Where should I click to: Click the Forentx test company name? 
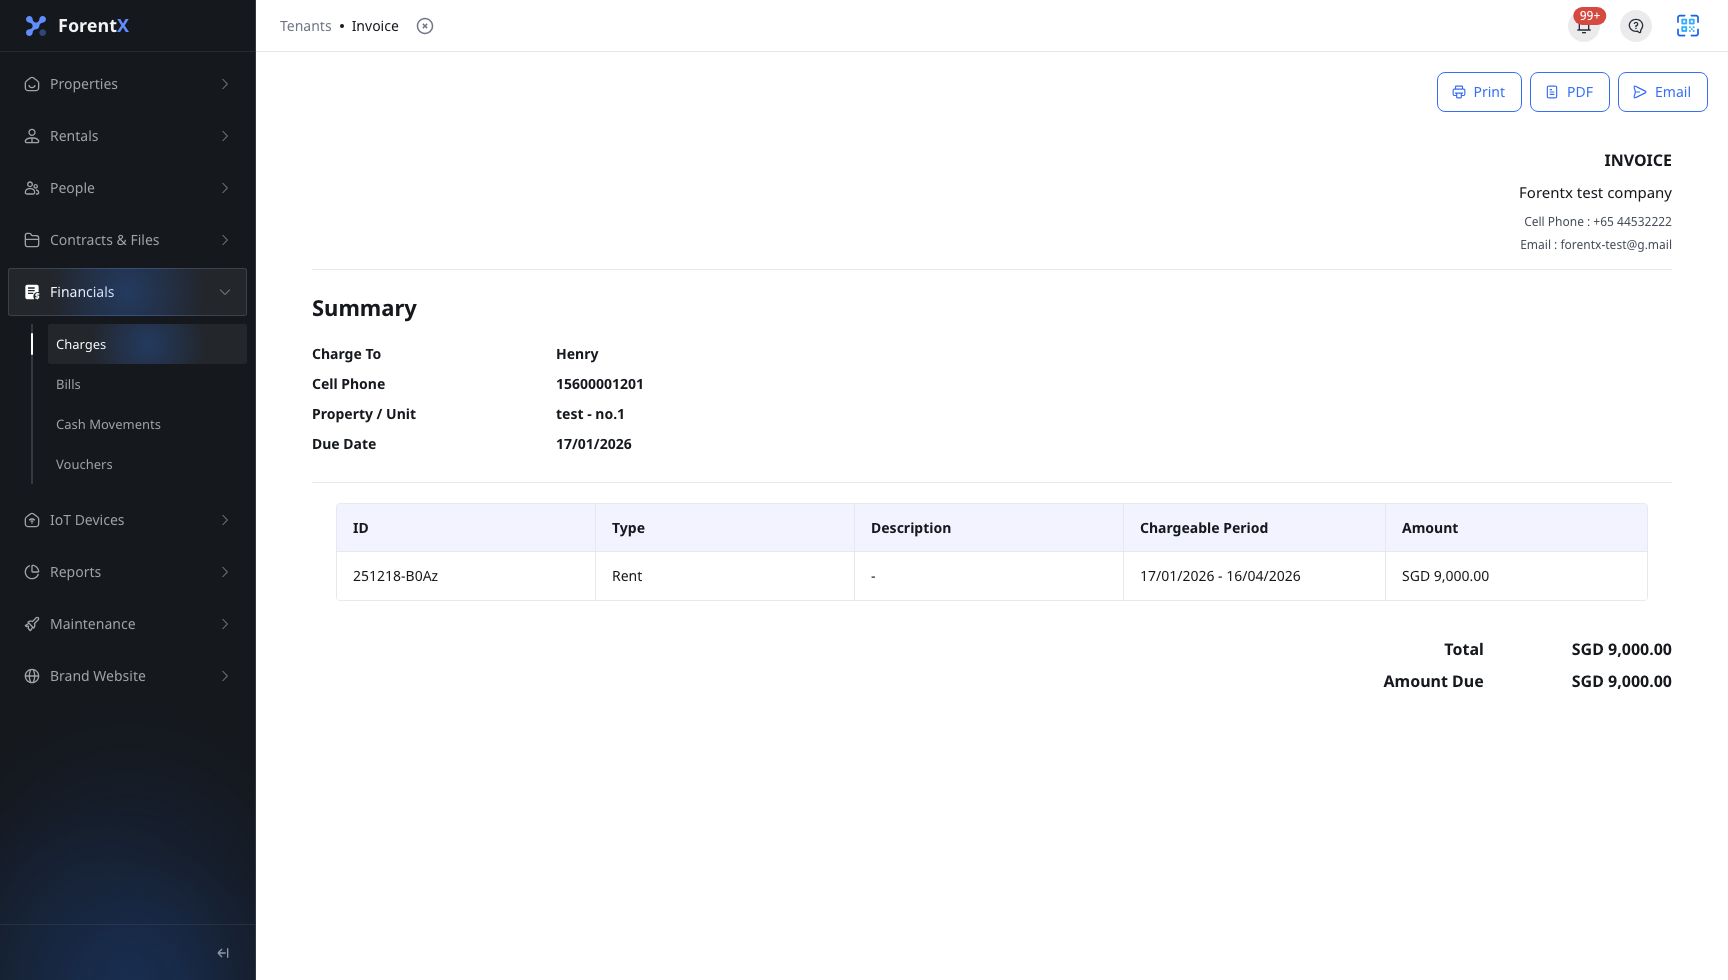tap(1595, 193)
